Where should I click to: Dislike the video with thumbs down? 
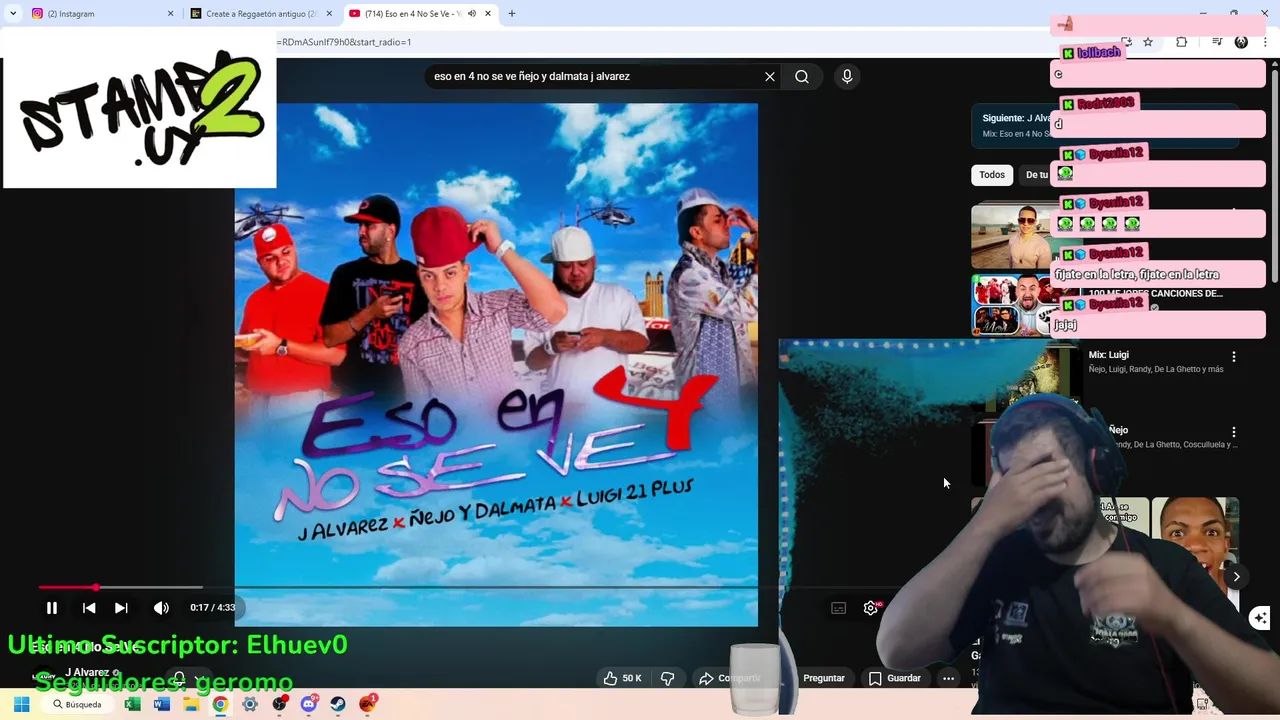(x=668, y=678)
